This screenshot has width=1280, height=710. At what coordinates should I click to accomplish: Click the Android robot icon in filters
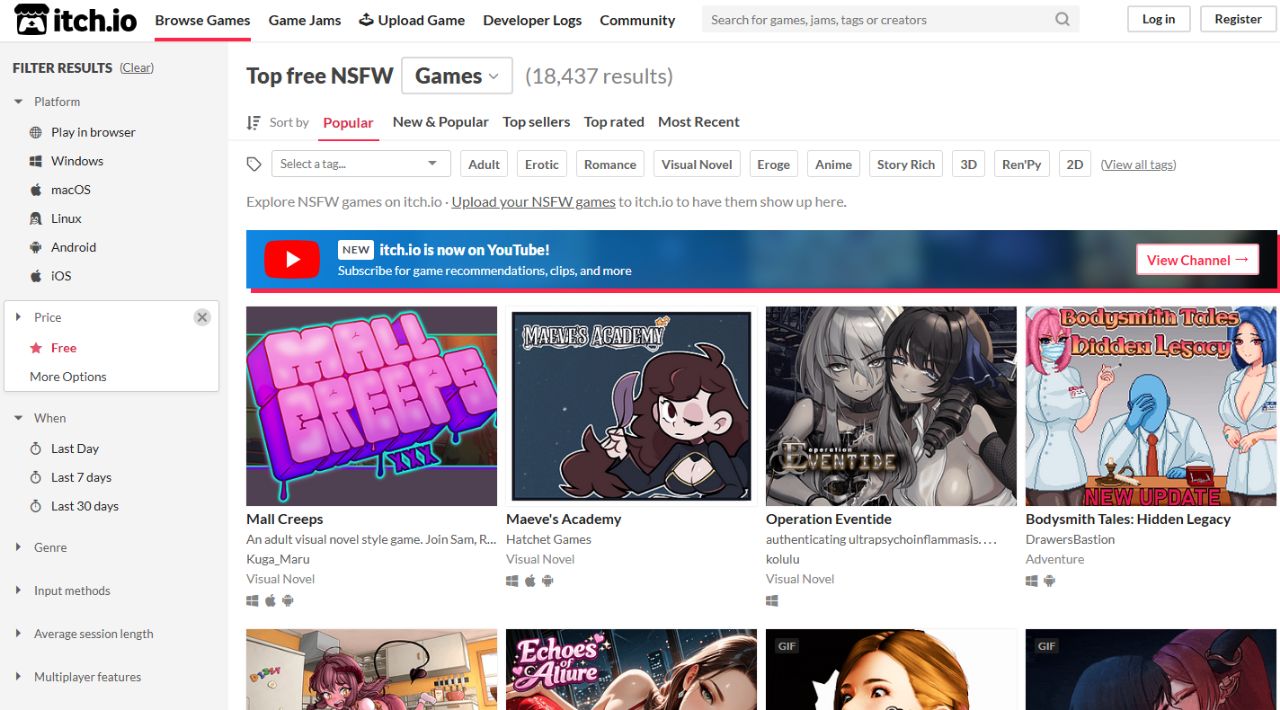point(36,247)
